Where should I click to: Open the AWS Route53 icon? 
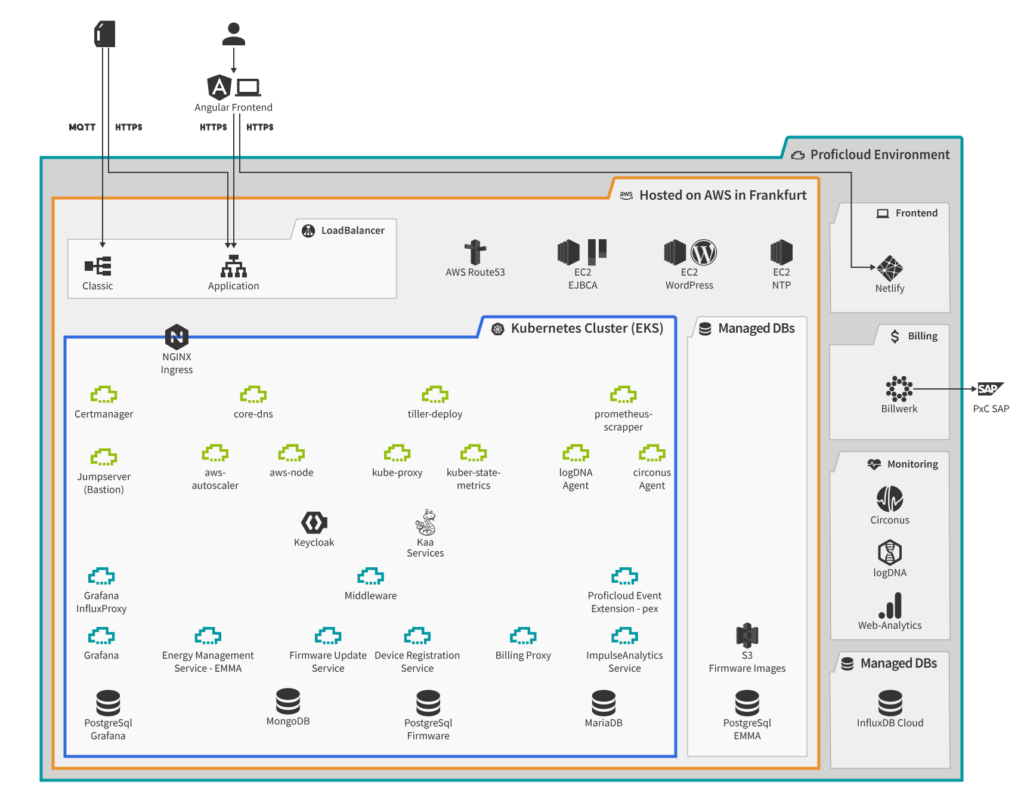point(475,252)
